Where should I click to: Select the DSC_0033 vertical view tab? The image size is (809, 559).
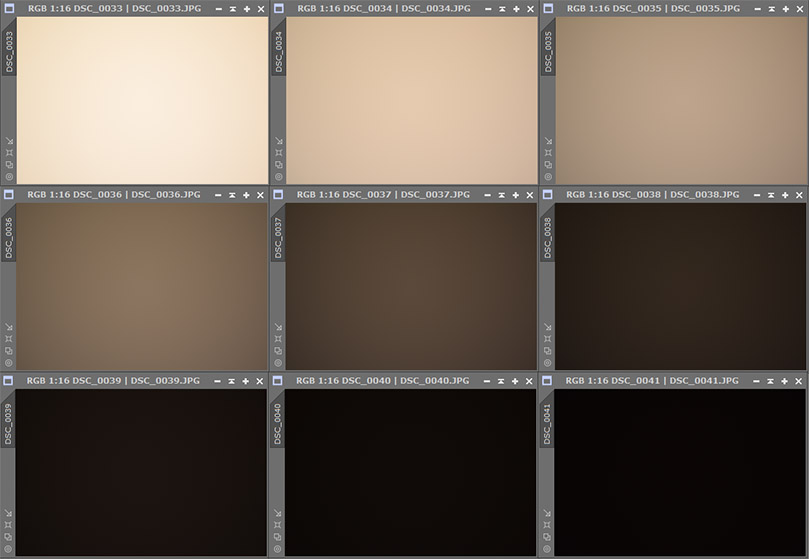tap(9, 52)
